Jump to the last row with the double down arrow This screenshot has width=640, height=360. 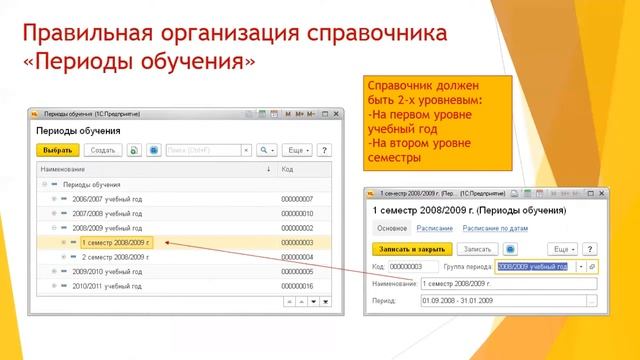325,302
